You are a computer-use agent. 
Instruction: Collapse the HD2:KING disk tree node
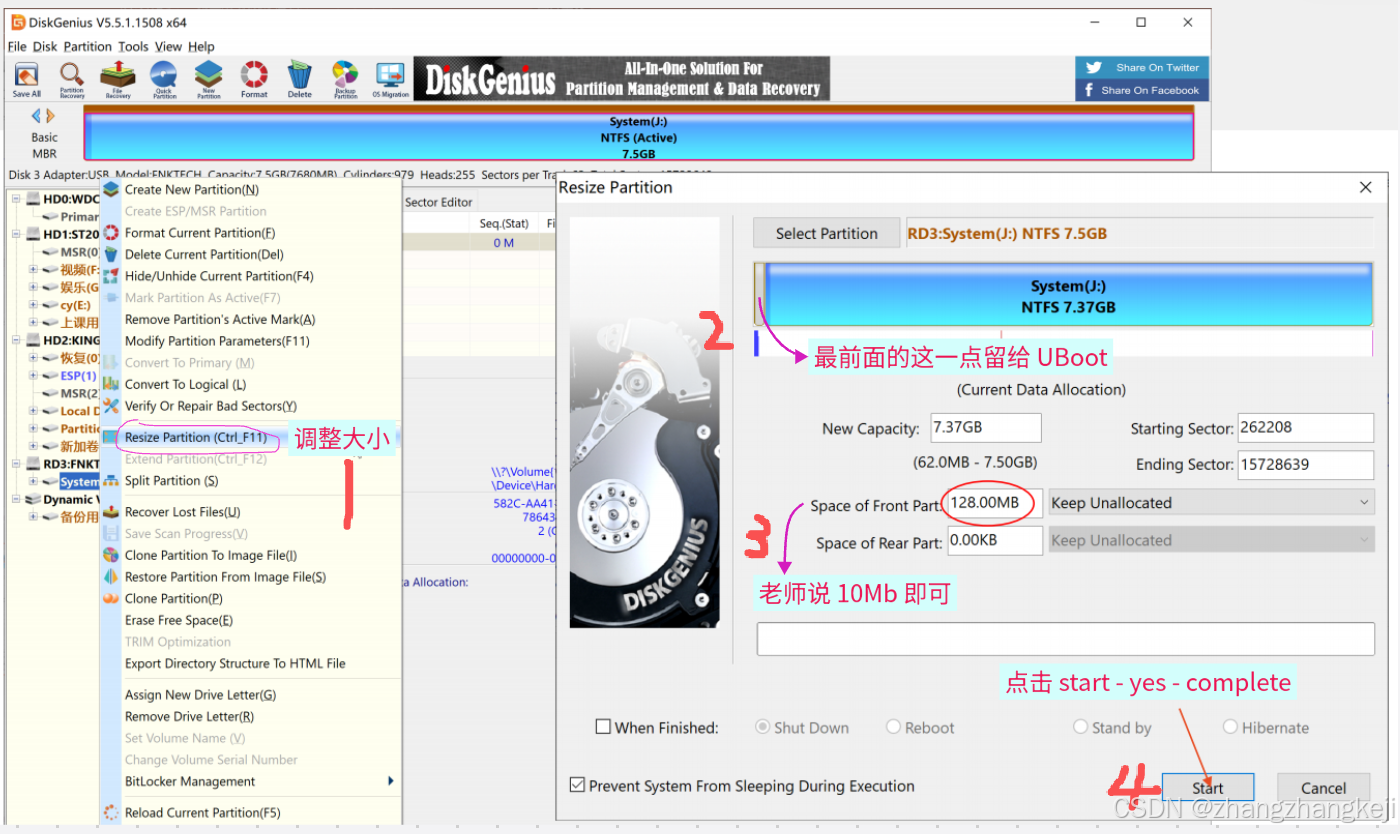click(18, 340)
